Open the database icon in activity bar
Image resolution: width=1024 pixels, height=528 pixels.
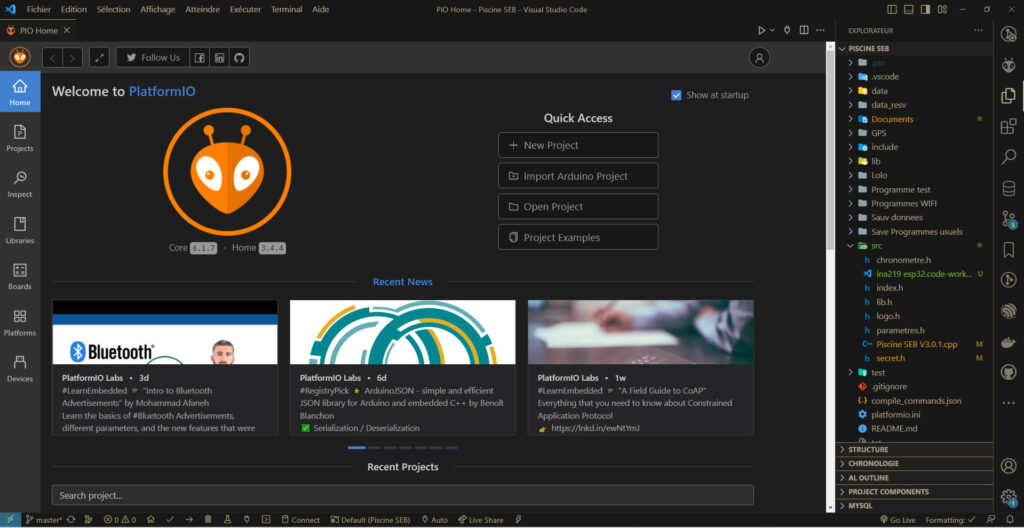[x=1008, y=188]
